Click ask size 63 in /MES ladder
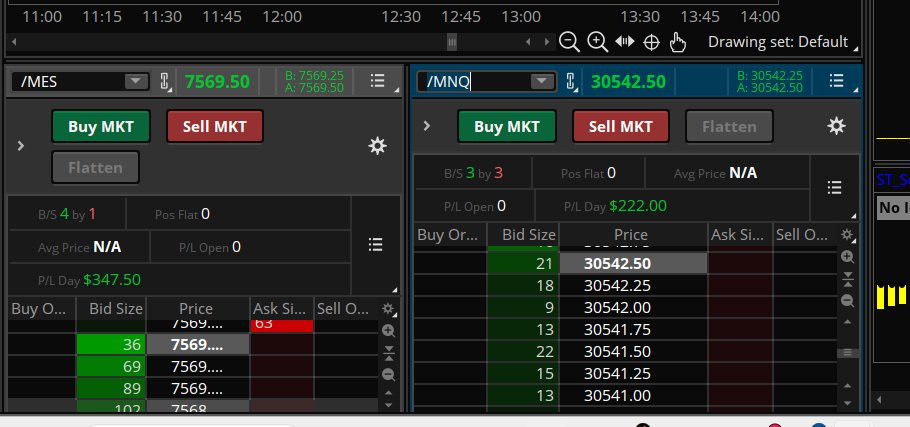The height and width of the screenshot is (427, 910). (281, 324)
